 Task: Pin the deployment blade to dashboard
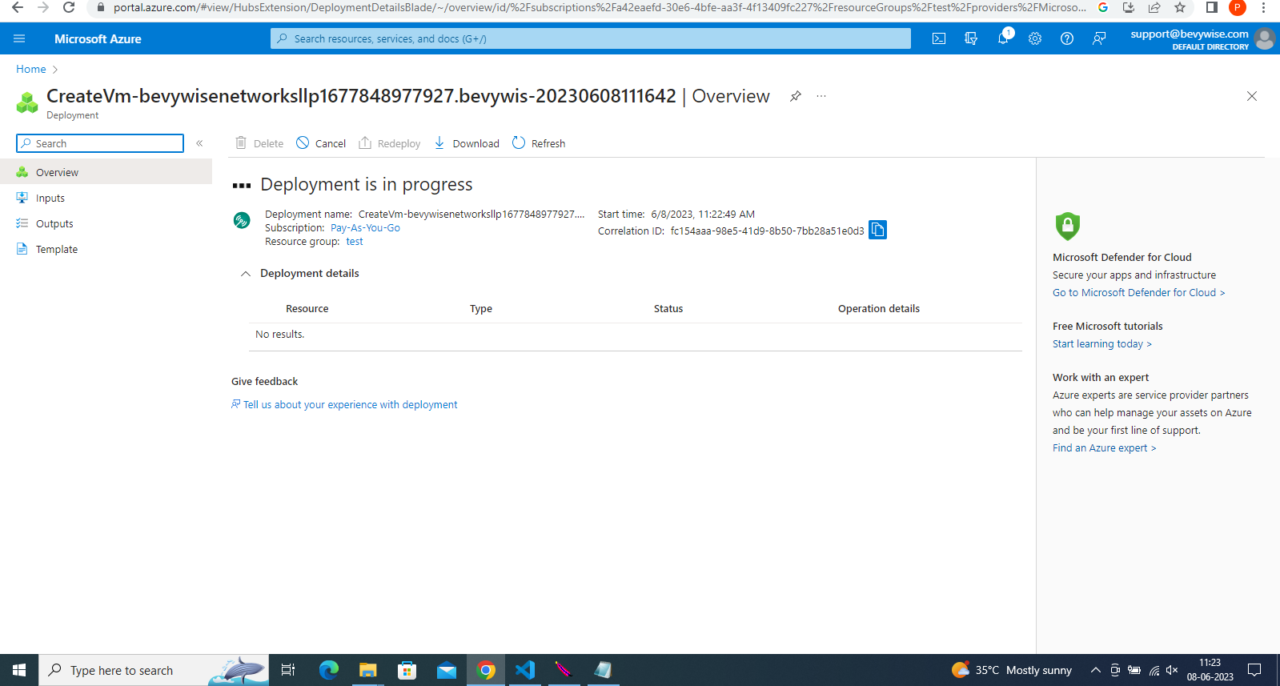[x=795, y=96]
